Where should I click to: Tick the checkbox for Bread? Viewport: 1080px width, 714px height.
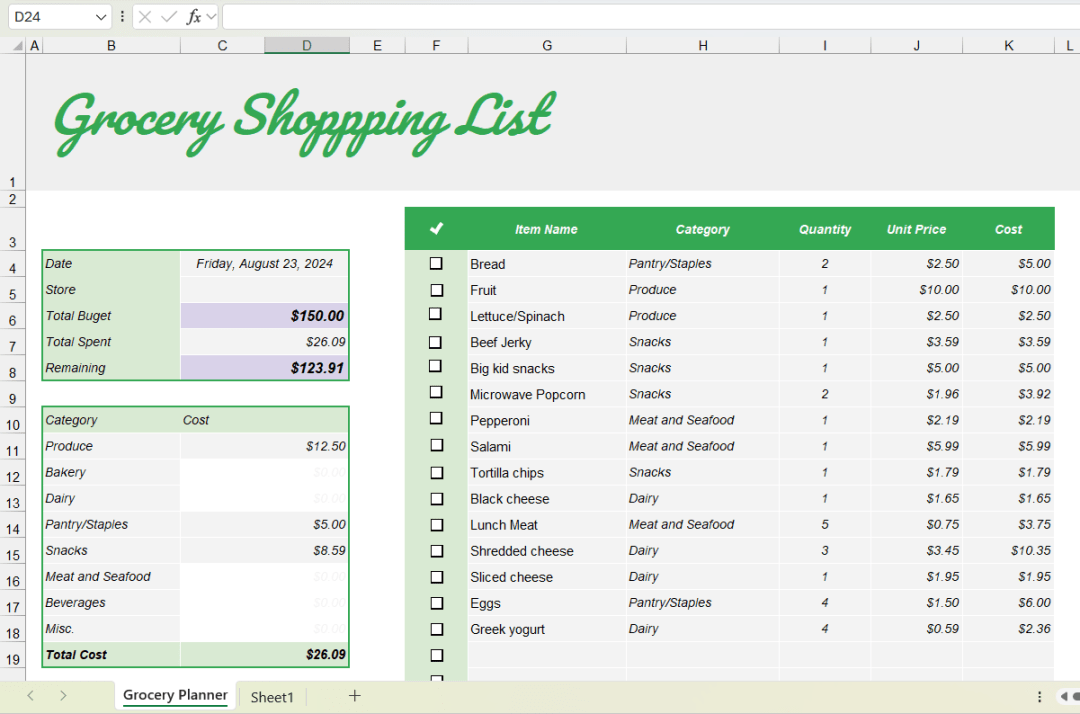(436, 264)
